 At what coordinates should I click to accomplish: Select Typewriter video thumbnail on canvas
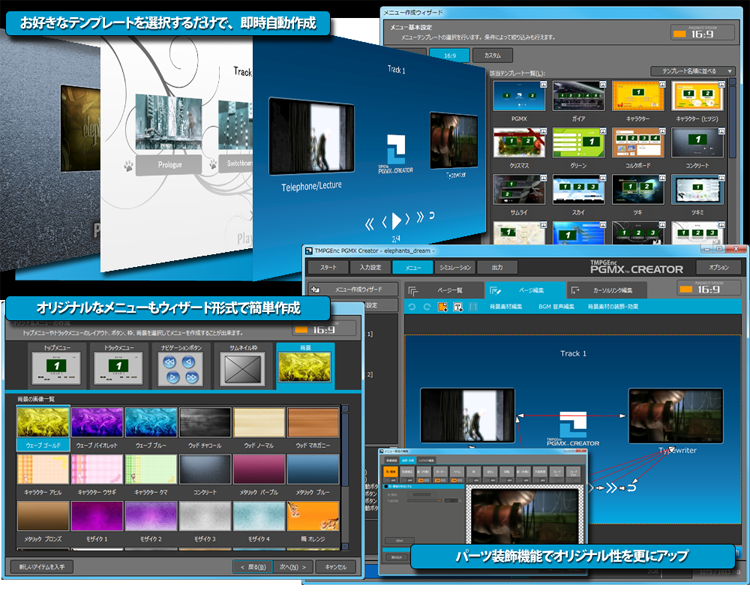[675, 416]
